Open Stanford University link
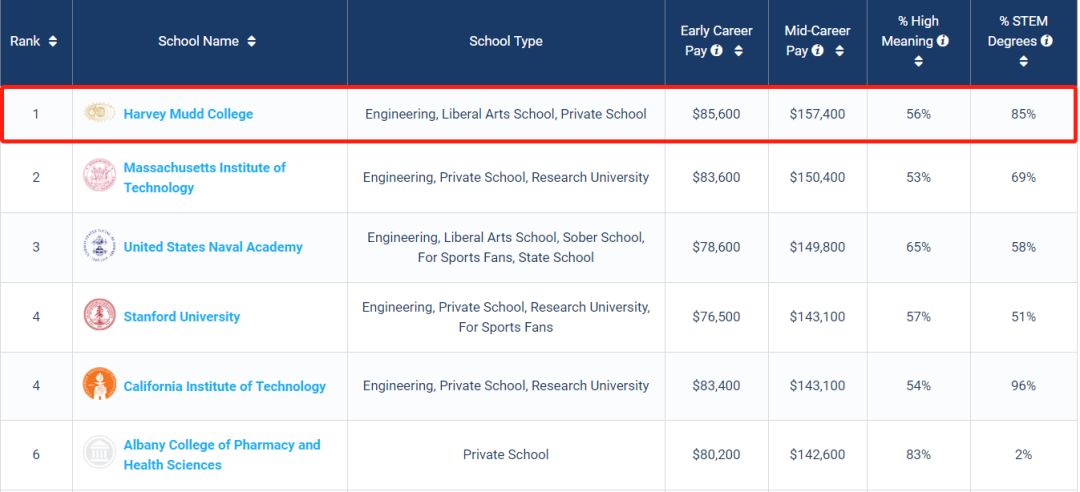This screenshot has height=492, width=1080. pyautogui.click(x=182, y=316)
